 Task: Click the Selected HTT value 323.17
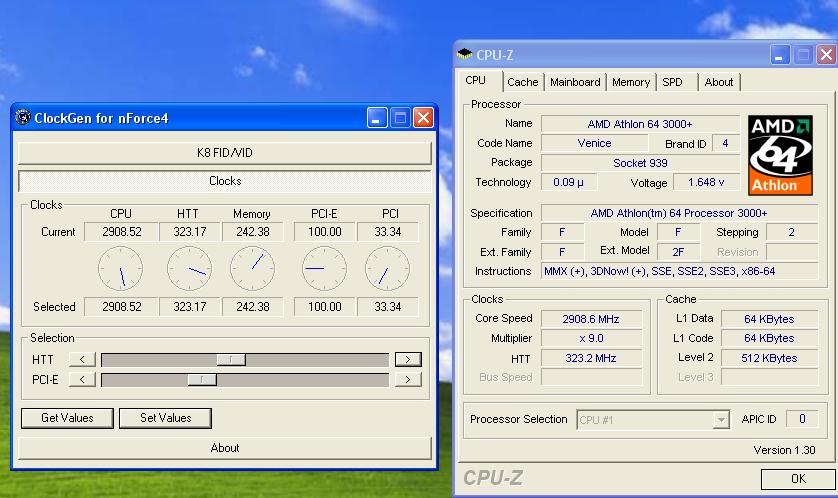(190, 307)
